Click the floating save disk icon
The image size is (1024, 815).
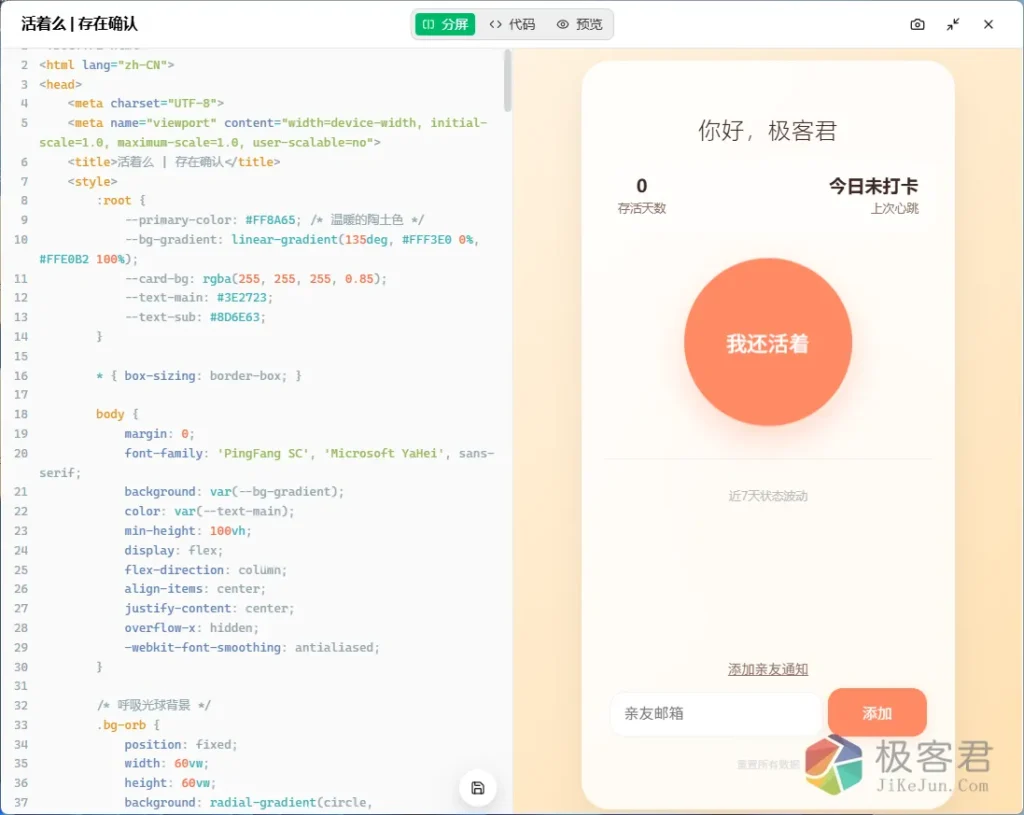(x=478, y=788)
